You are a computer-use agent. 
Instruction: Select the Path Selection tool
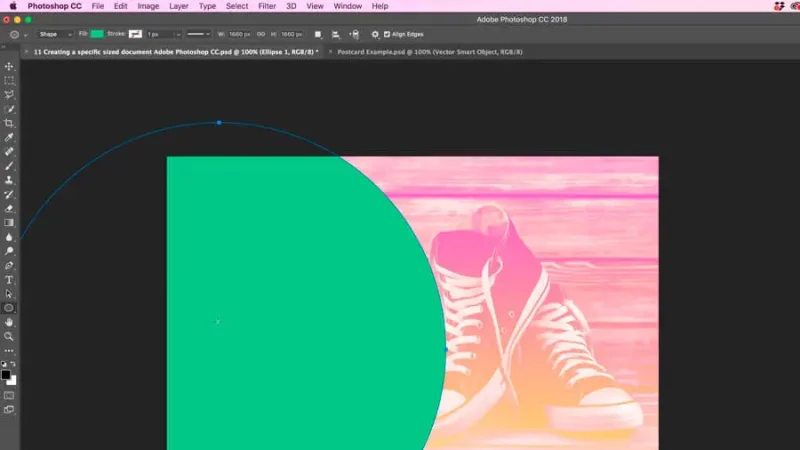9,294
